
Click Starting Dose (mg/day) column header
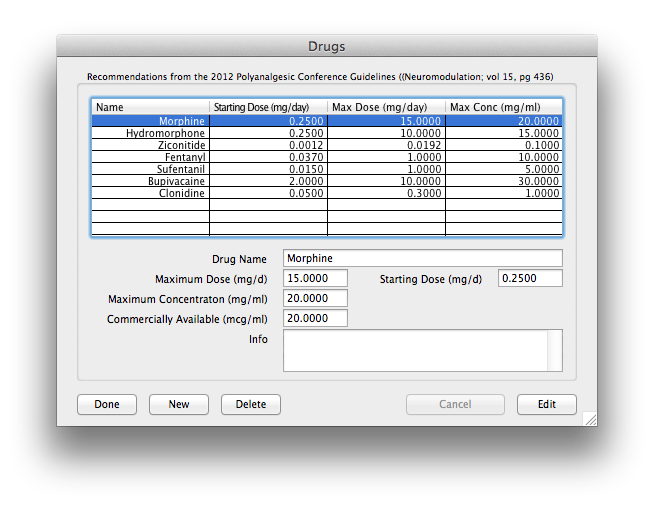click(x=268, y=107)
